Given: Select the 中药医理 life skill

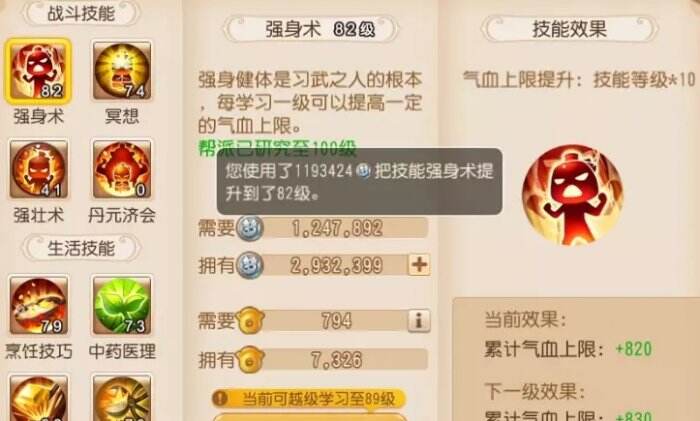Looking at the screenshot, I should pyautogui.click(x=122, y=305).
